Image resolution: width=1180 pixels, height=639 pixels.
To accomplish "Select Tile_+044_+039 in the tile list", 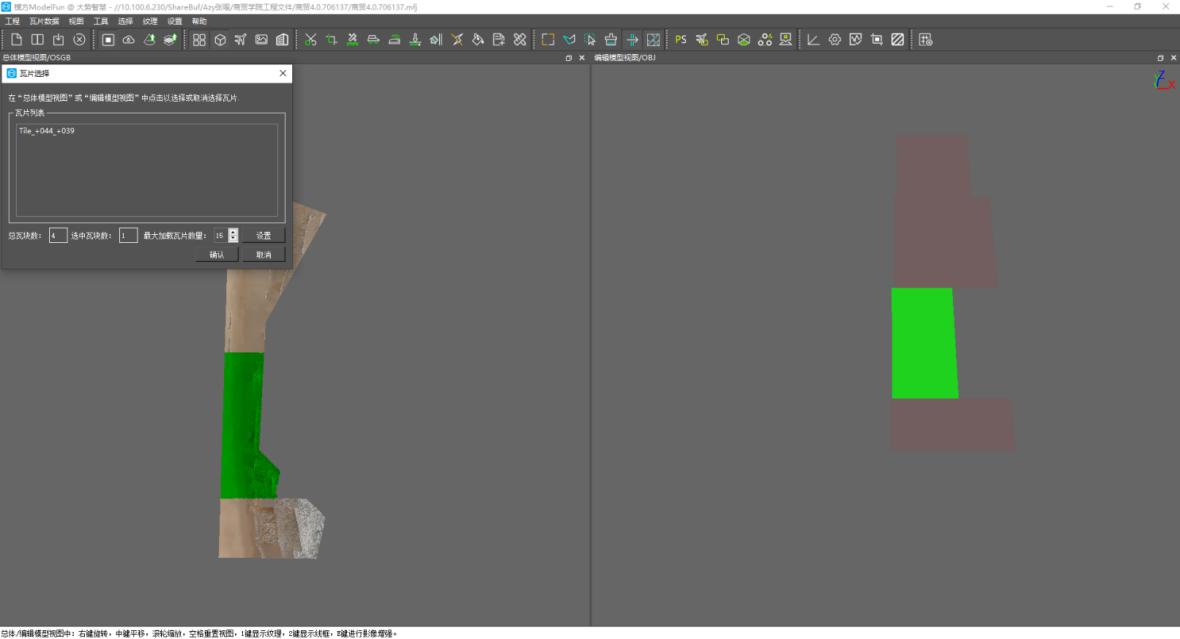I will click(47, 131).
